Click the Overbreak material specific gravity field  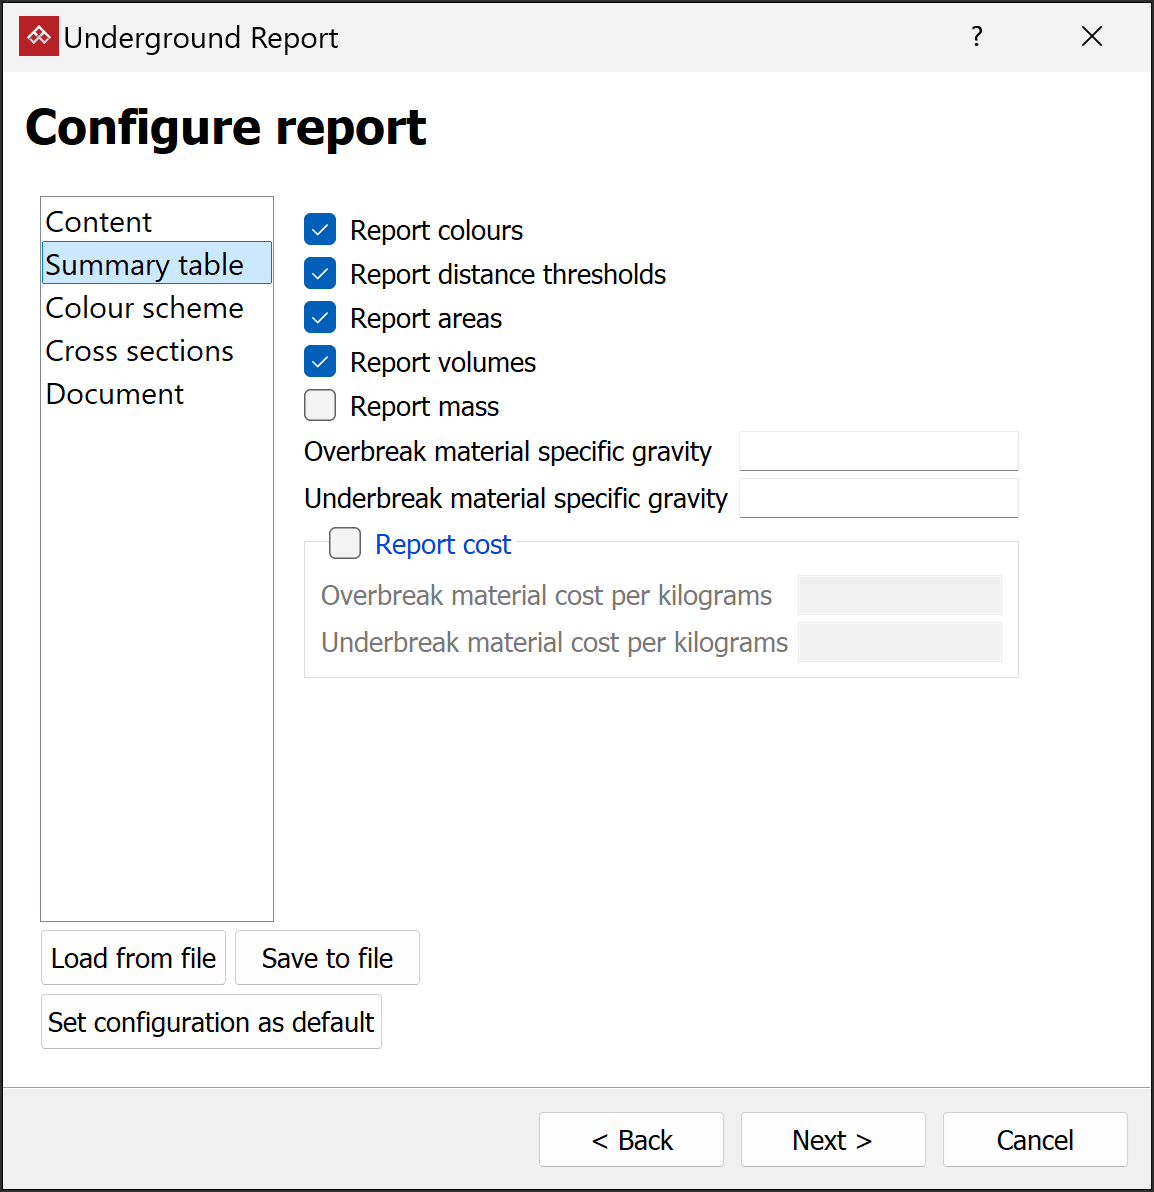[878, 451]
